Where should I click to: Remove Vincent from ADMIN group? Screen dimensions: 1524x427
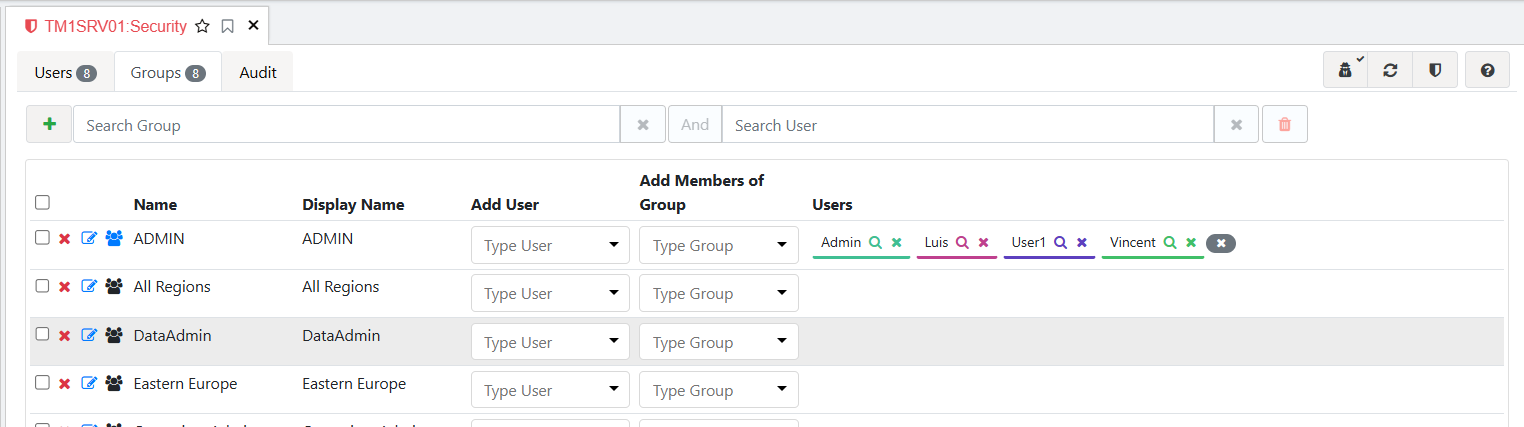click(1191, 243)
